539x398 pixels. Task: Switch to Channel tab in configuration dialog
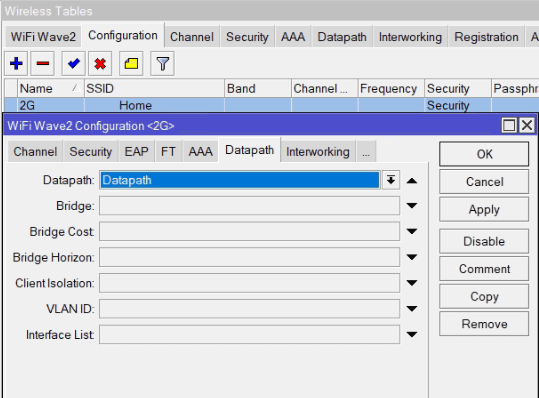[35, 152]
